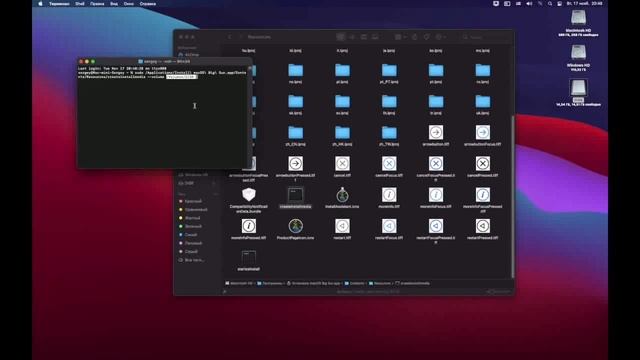Click the volume icon in menu bar
Viewport: 640px width, 360px height.
(x=529, y=4)
